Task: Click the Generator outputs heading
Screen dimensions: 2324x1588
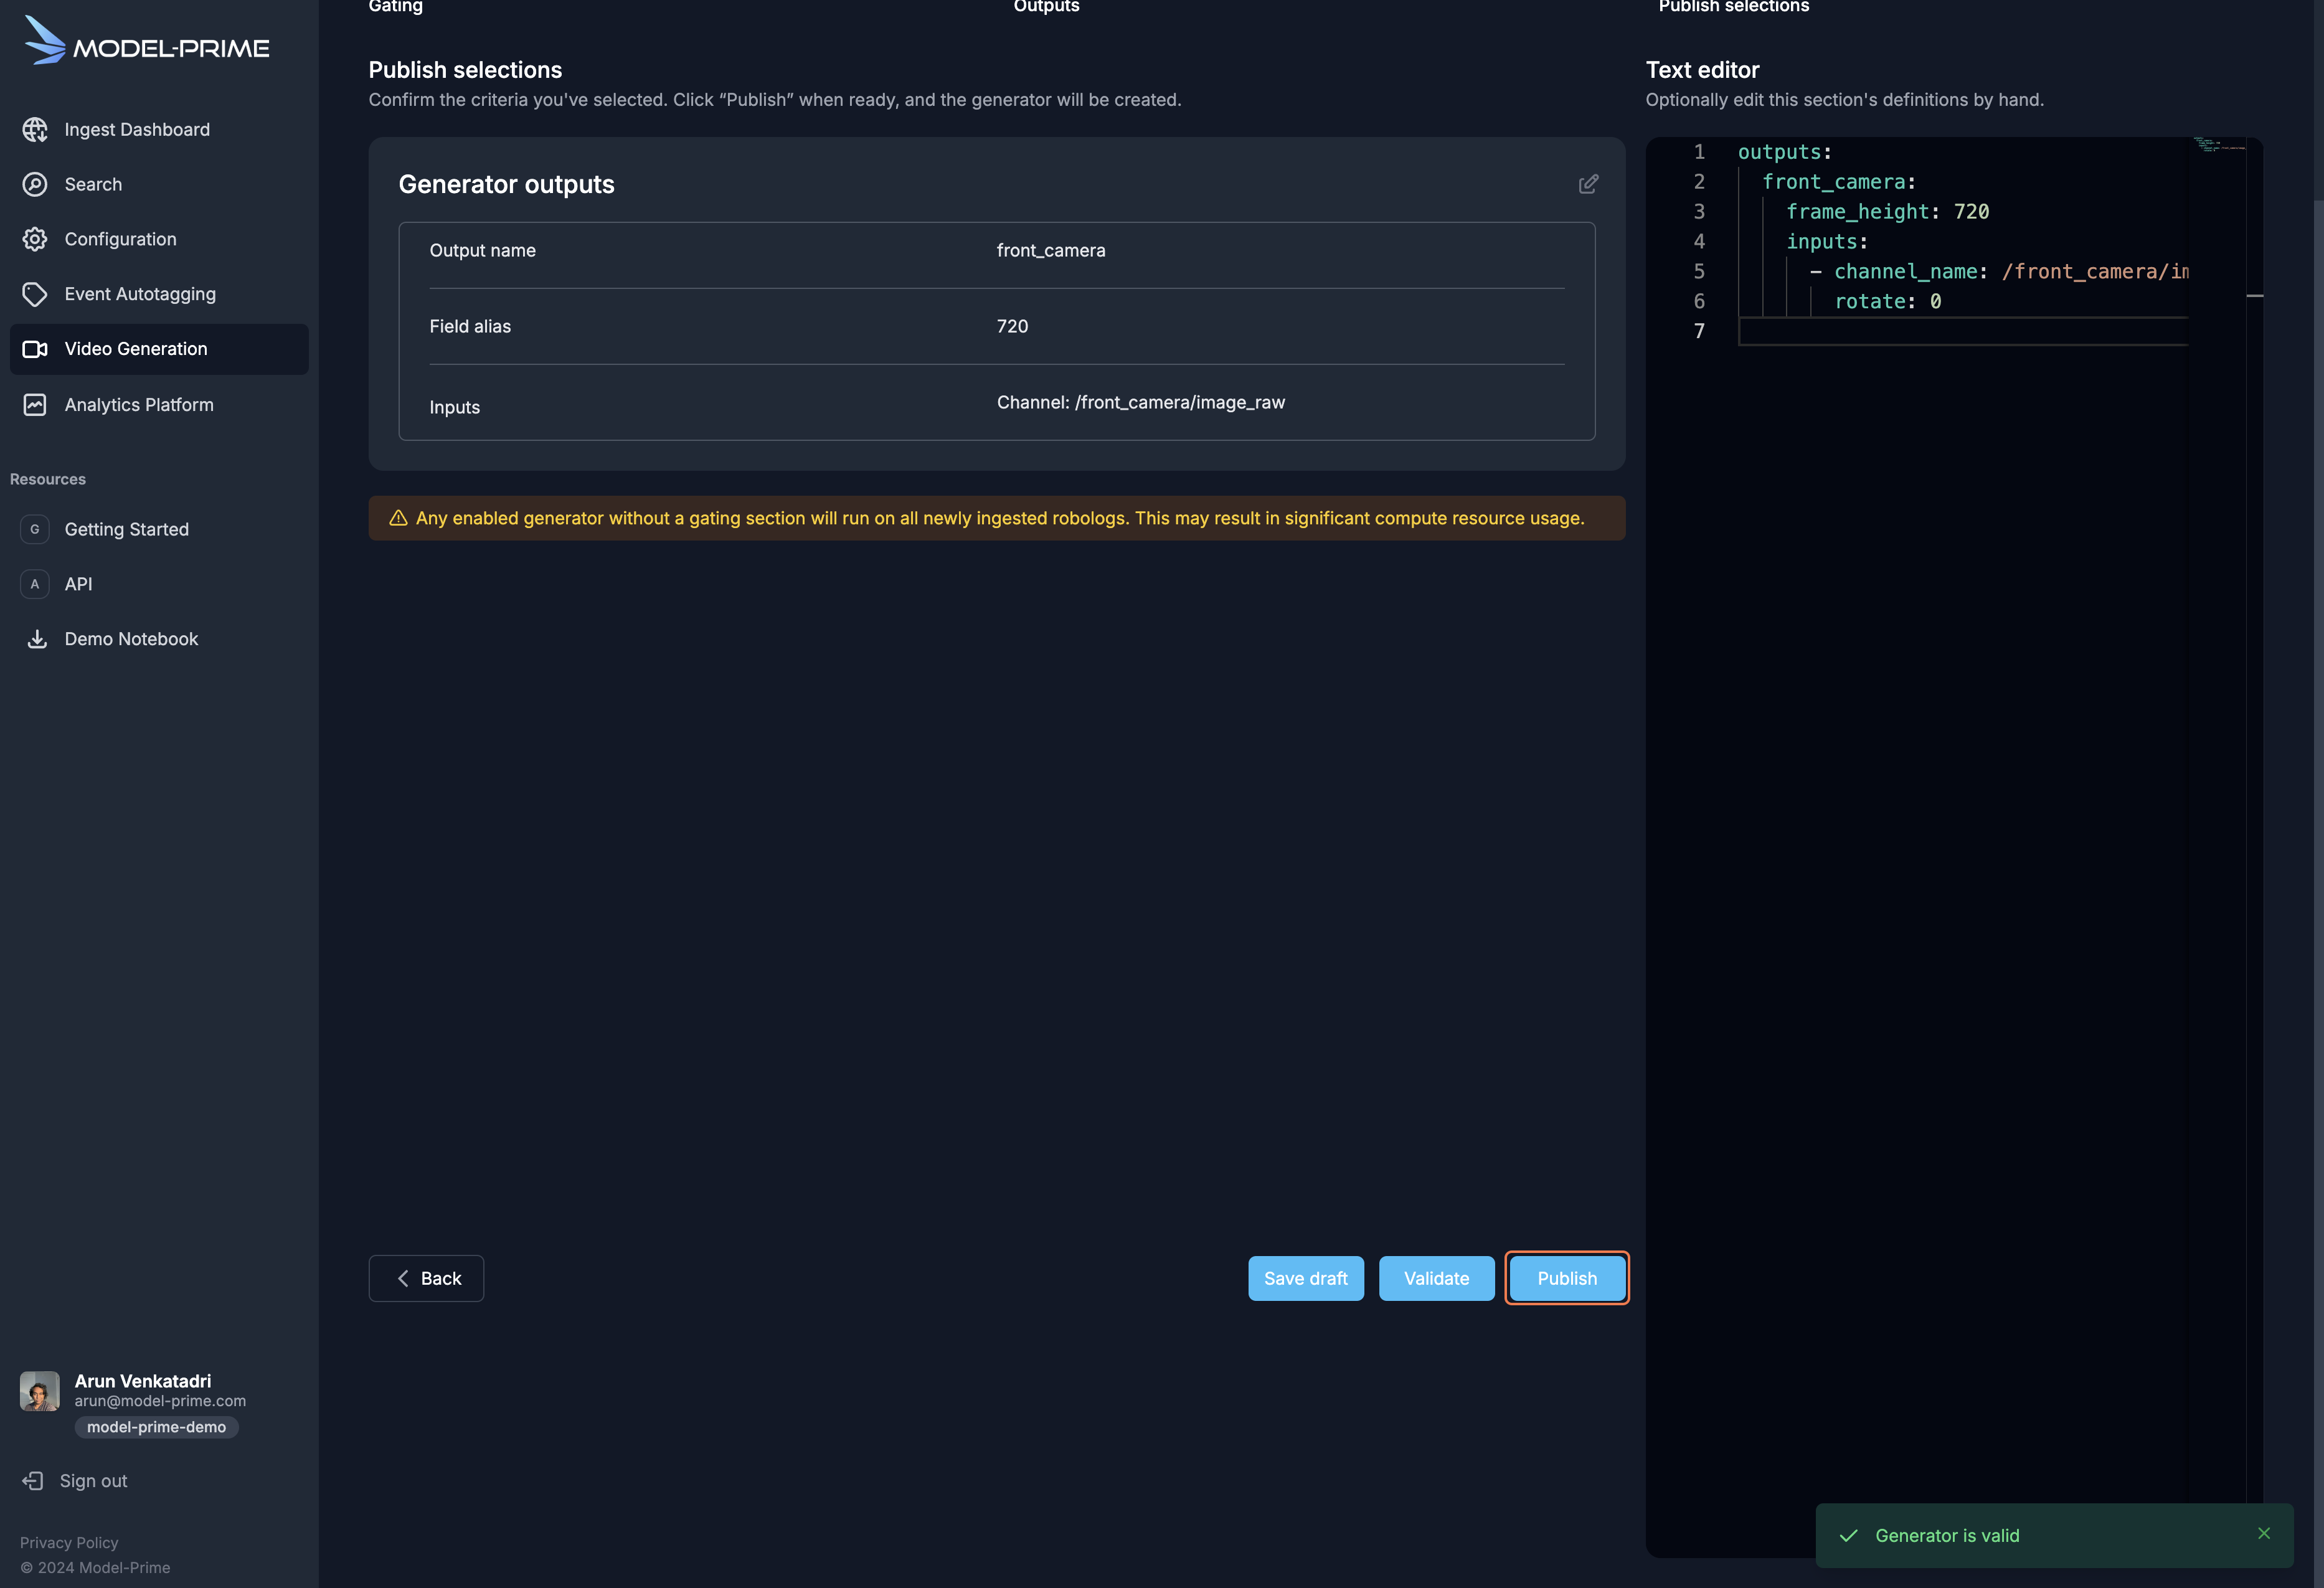Action: tap(507, 184)
